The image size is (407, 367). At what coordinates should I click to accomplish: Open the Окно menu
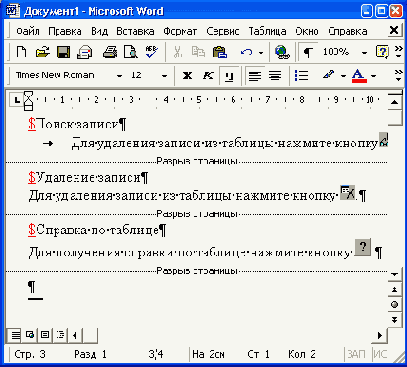coord(307,31)
